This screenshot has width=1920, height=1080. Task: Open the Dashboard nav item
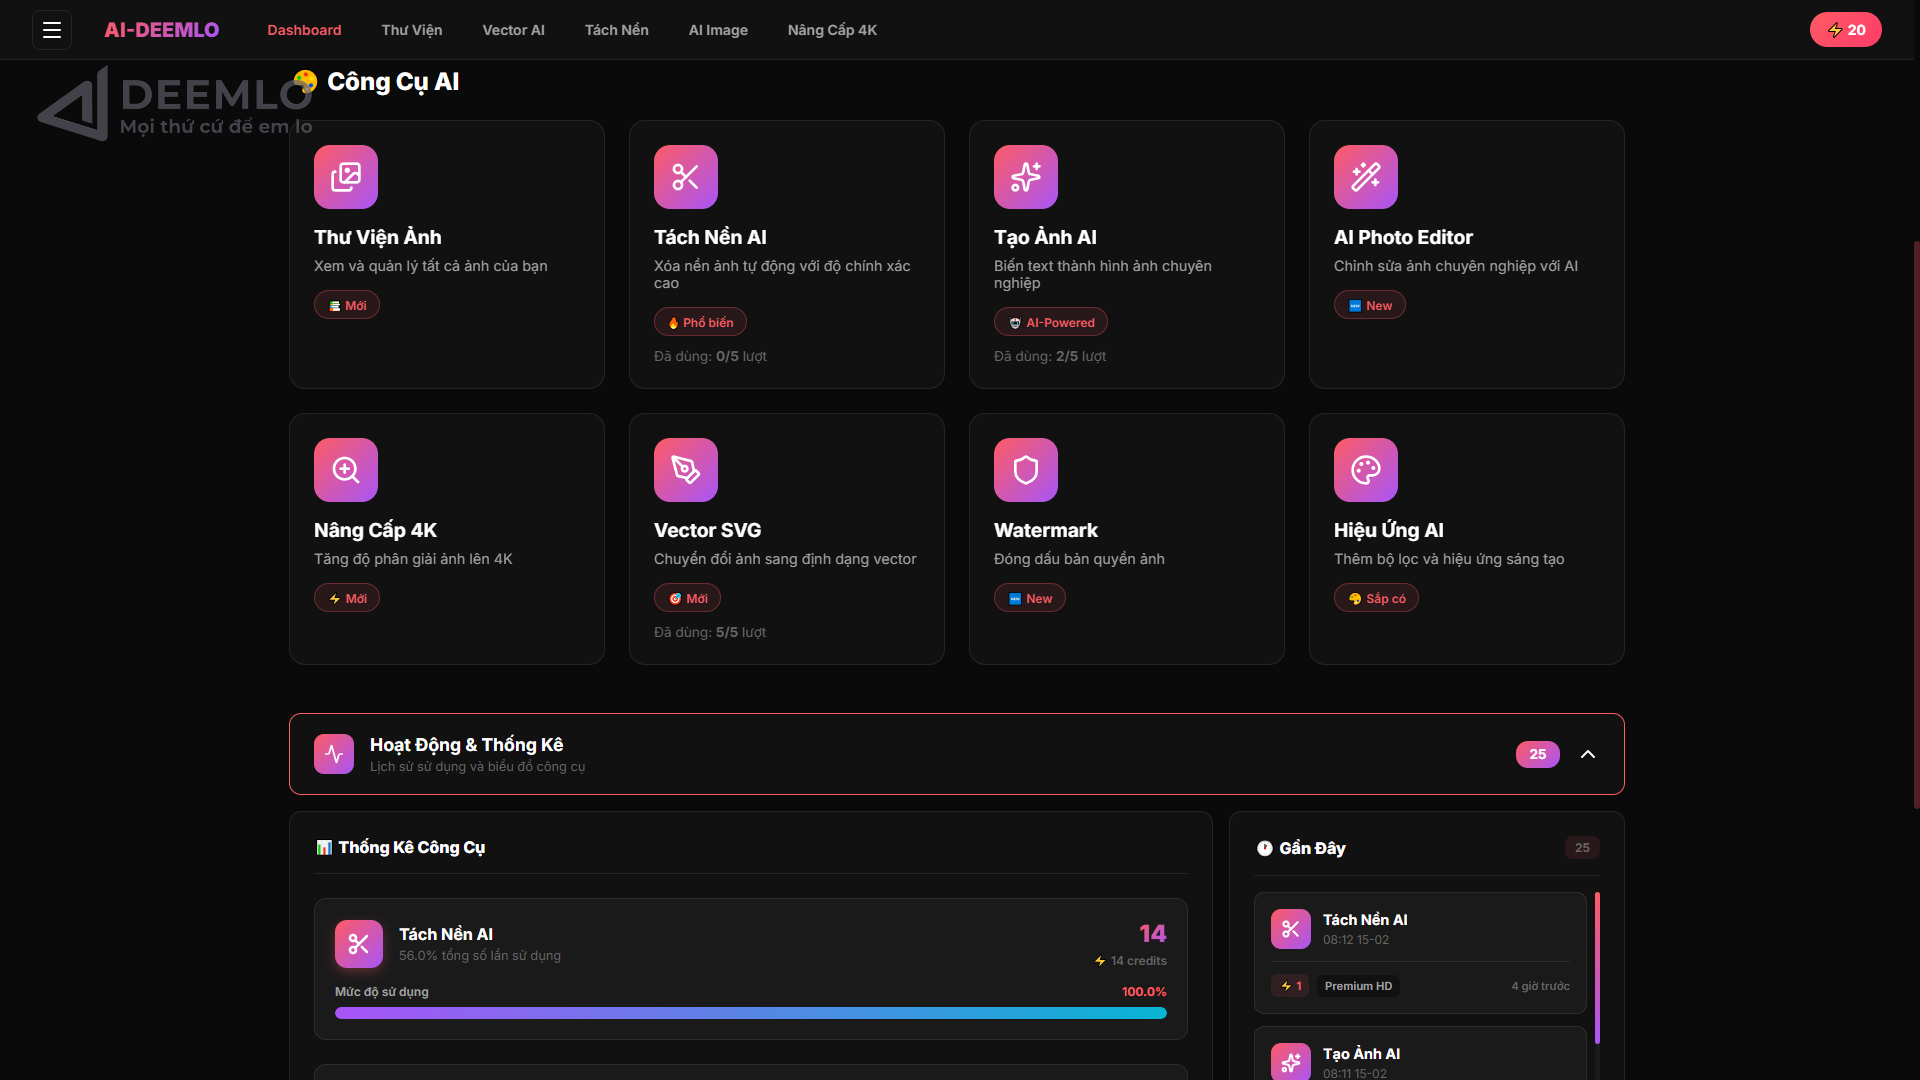tap(304, 30)
